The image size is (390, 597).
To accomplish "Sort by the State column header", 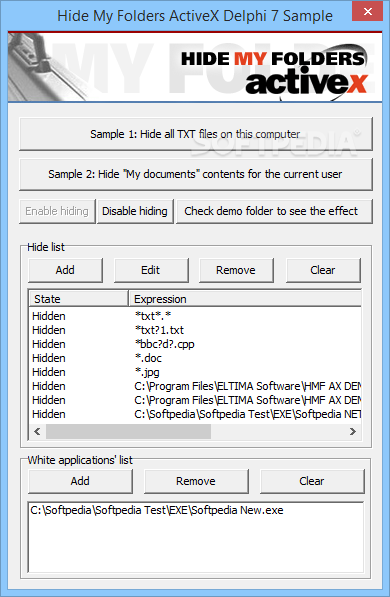I will 79,299.
